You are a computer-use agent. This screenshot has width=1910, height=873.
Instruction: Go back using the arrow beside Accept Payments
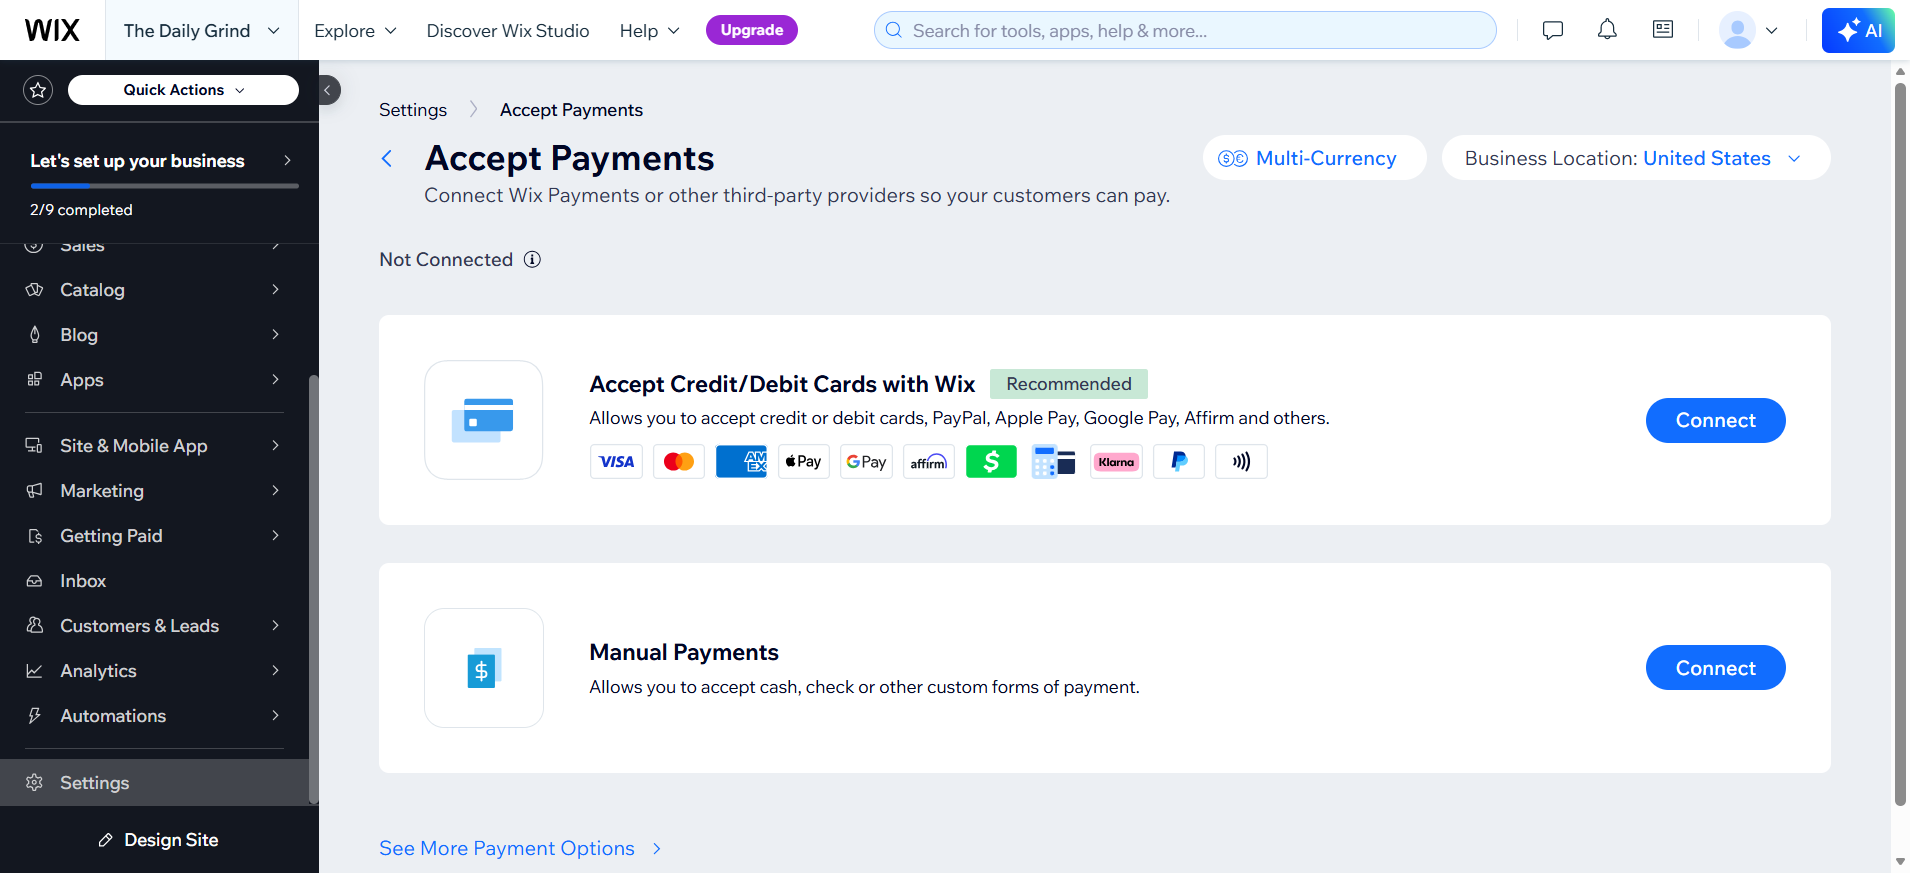(x=387, y=158)
